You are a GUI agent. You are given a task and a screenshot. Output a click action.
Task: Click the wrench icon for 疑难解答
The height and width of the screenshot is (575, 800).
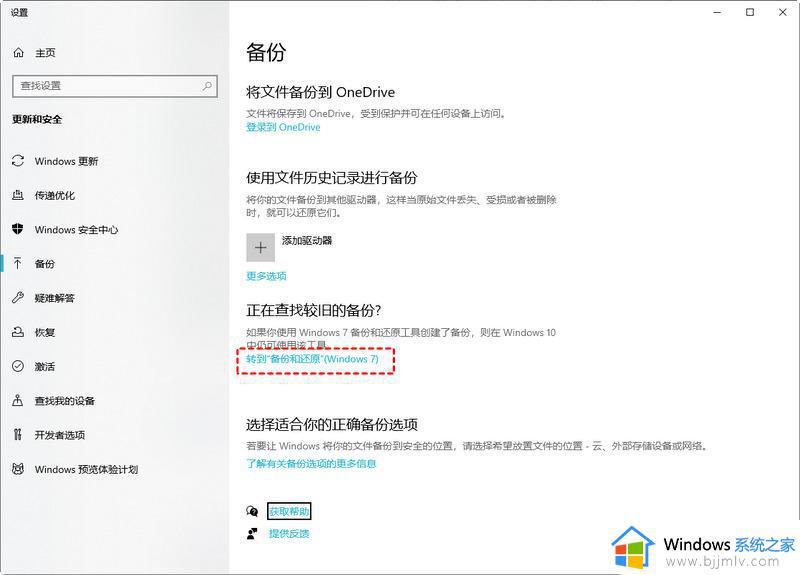tap(18, 297)
